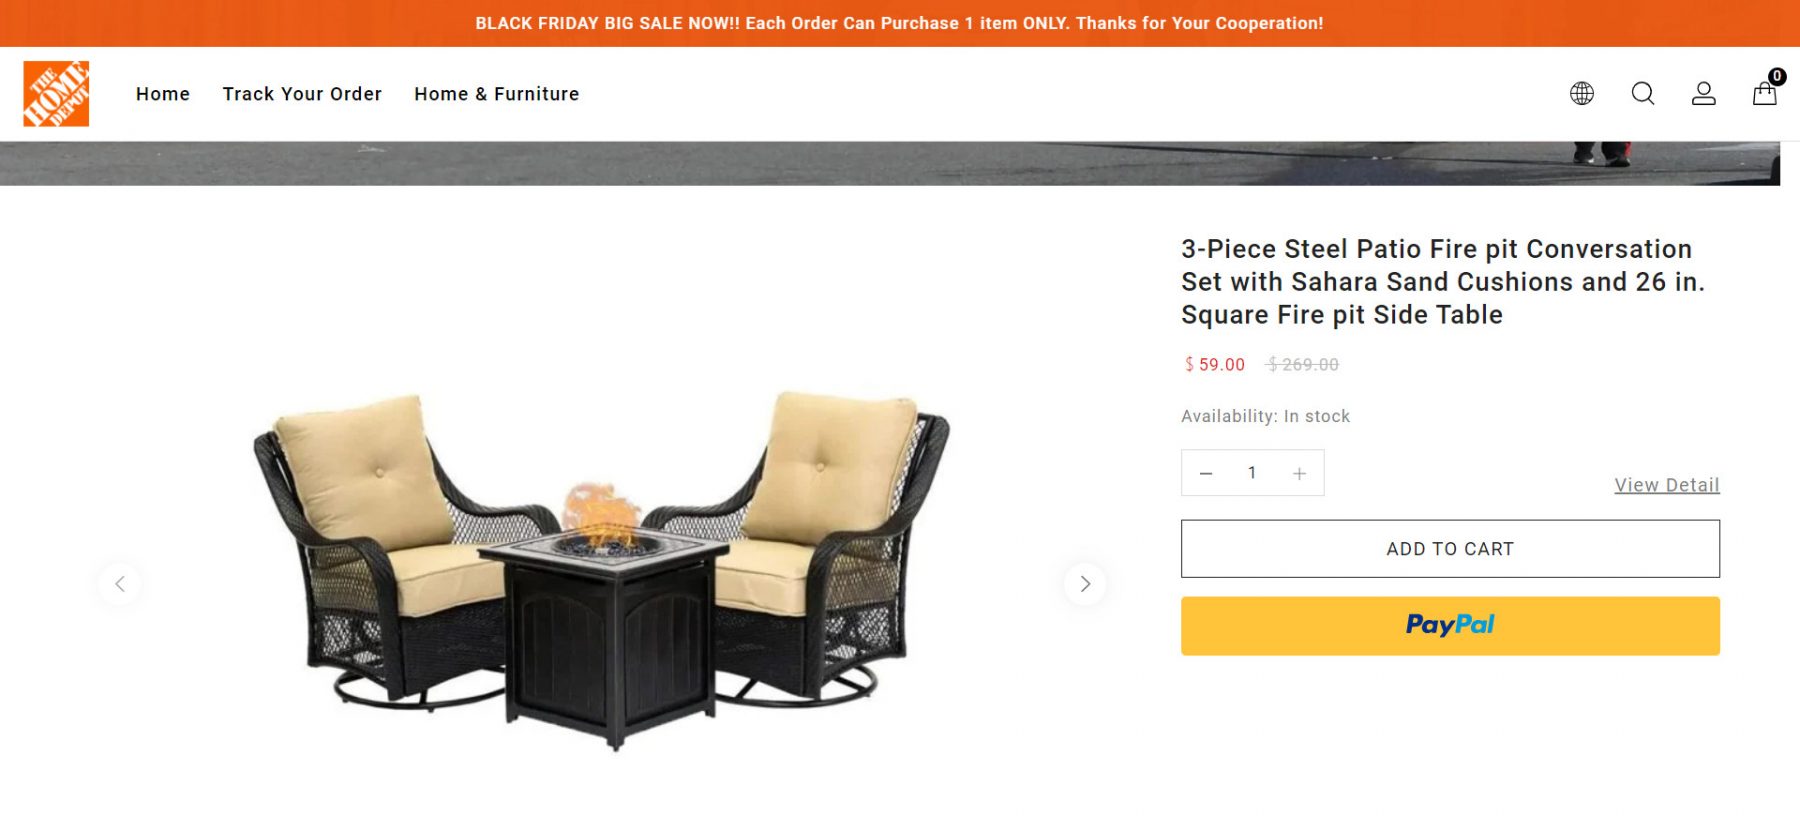
Task: Click the sale price of $59.00
Action: pos(1212,365)
